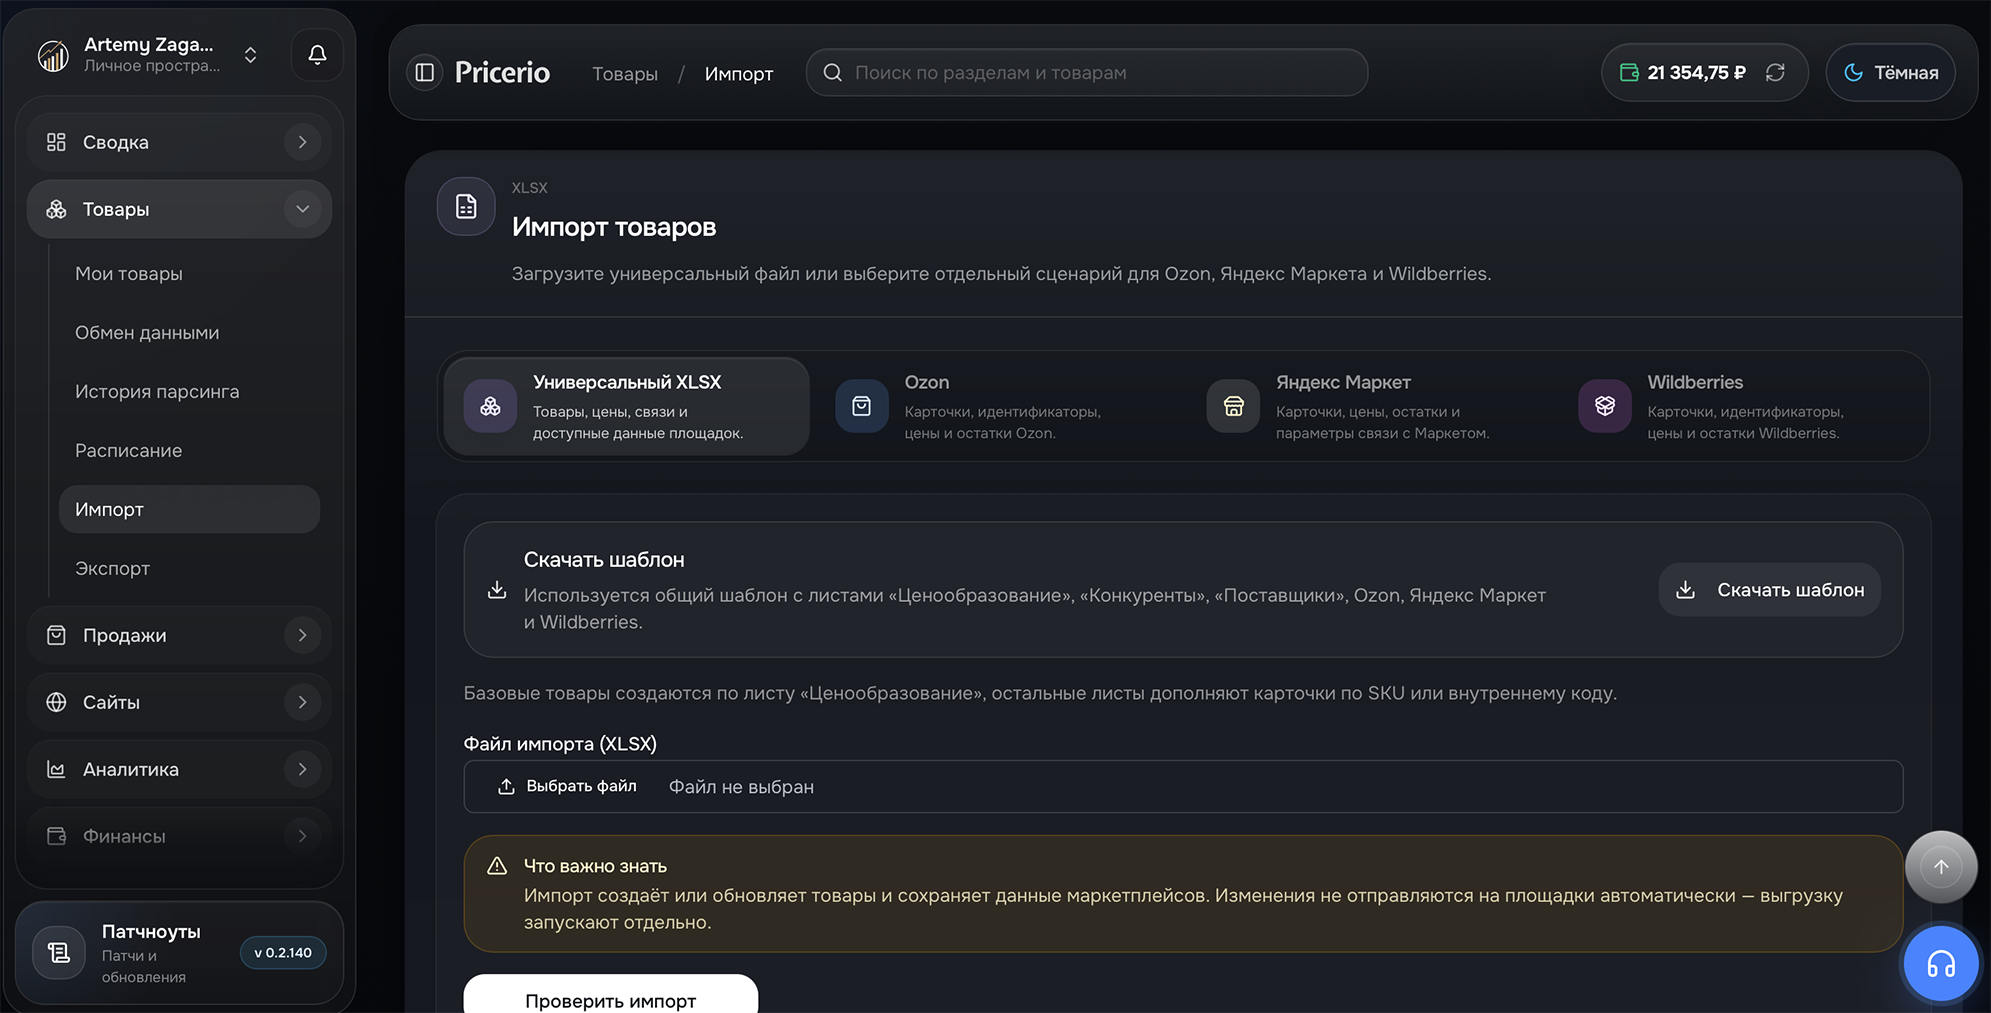Open support chat via the headphones icon
This screenshot has height=1013, width=1991.
1941,964
